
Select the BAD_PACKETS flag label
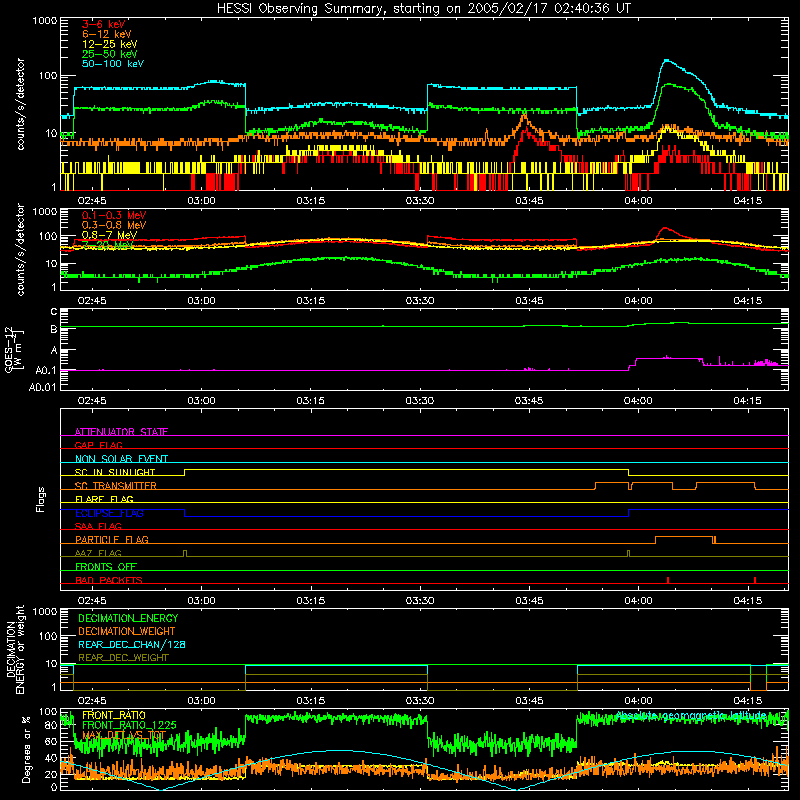(109, 580)
